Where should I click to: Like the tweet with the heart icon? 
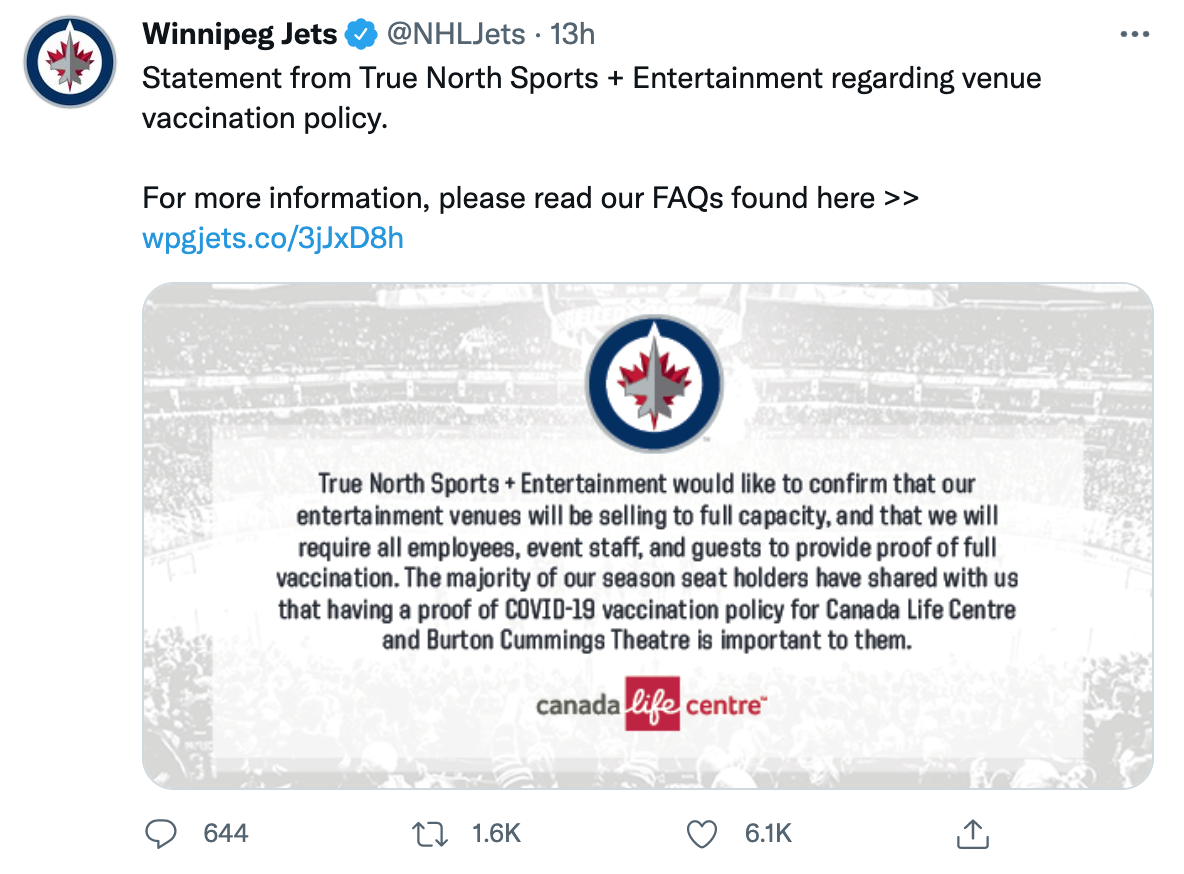pyautogui.click(x=701, y=834)
